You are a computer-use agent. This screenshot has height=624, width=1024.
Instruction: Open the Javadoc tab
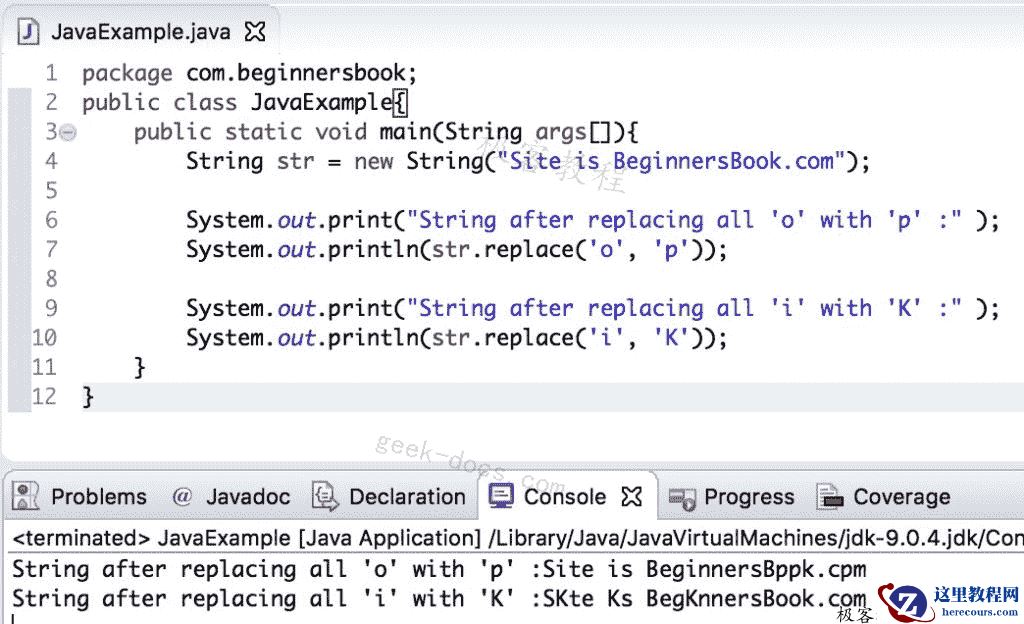pyautogui.click(x=247, y=497)
